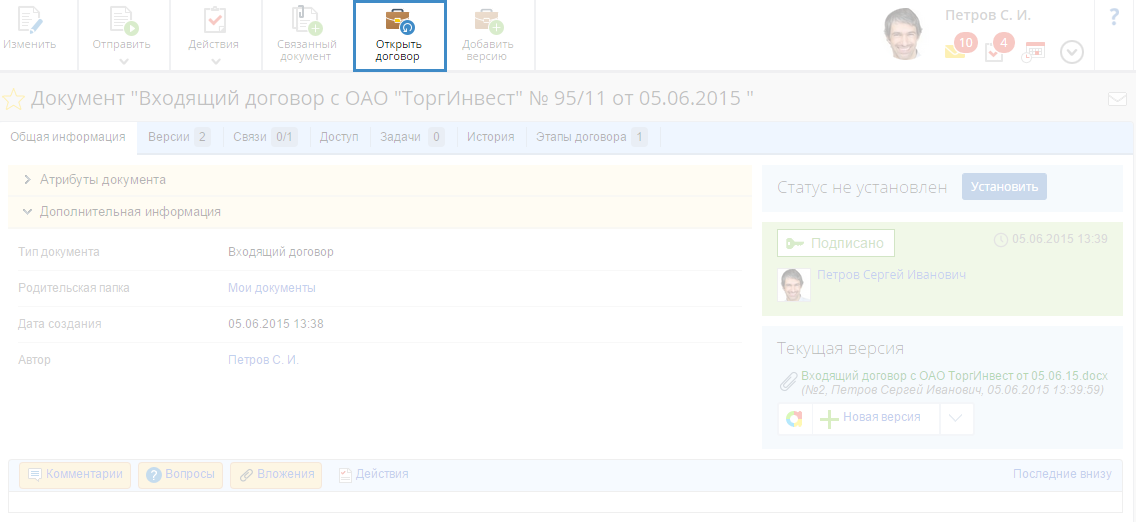1136x522 pixels.
Task: Open Входящий договор с ОАО ТоргИнвест docx file
Action: click(955, 376)
